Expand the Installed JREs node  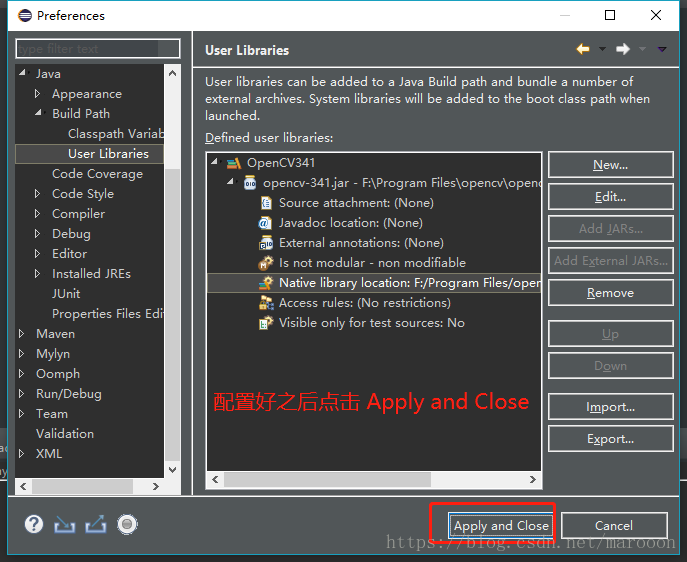tap(37, 273)
